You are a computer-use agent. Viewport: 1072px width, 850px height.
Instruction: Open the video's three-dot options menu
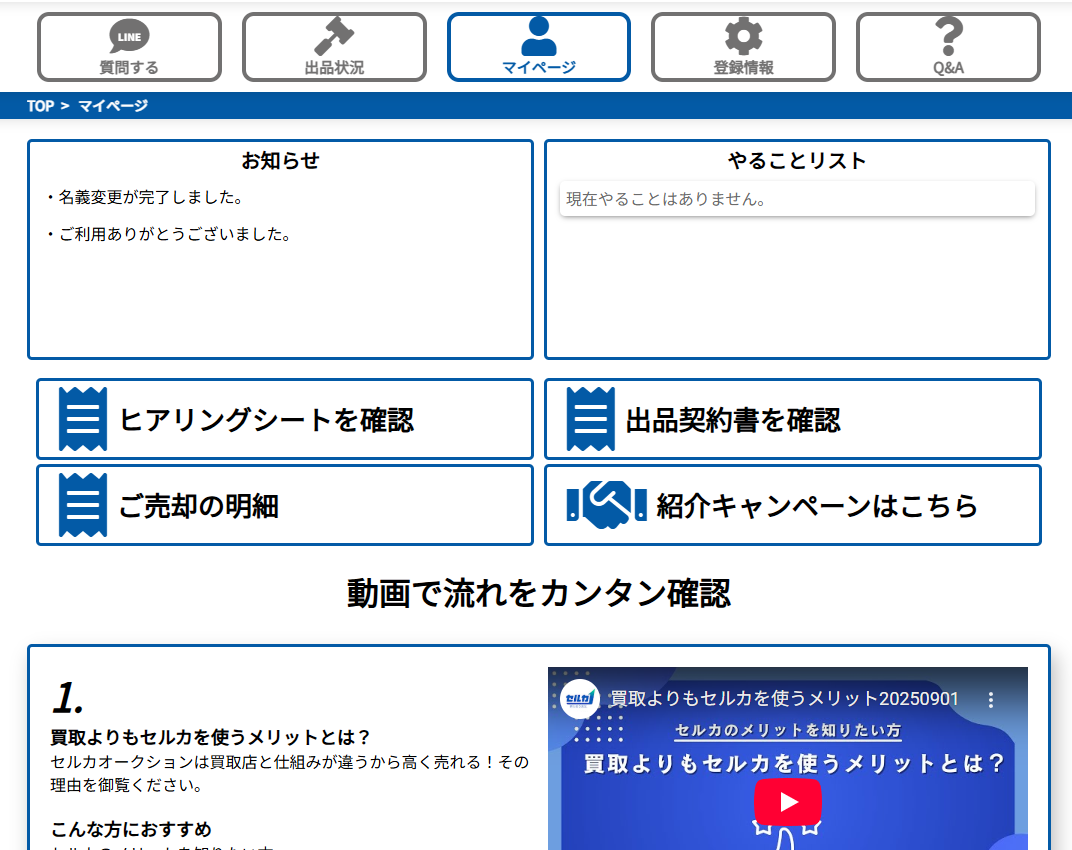pos(991,700)
